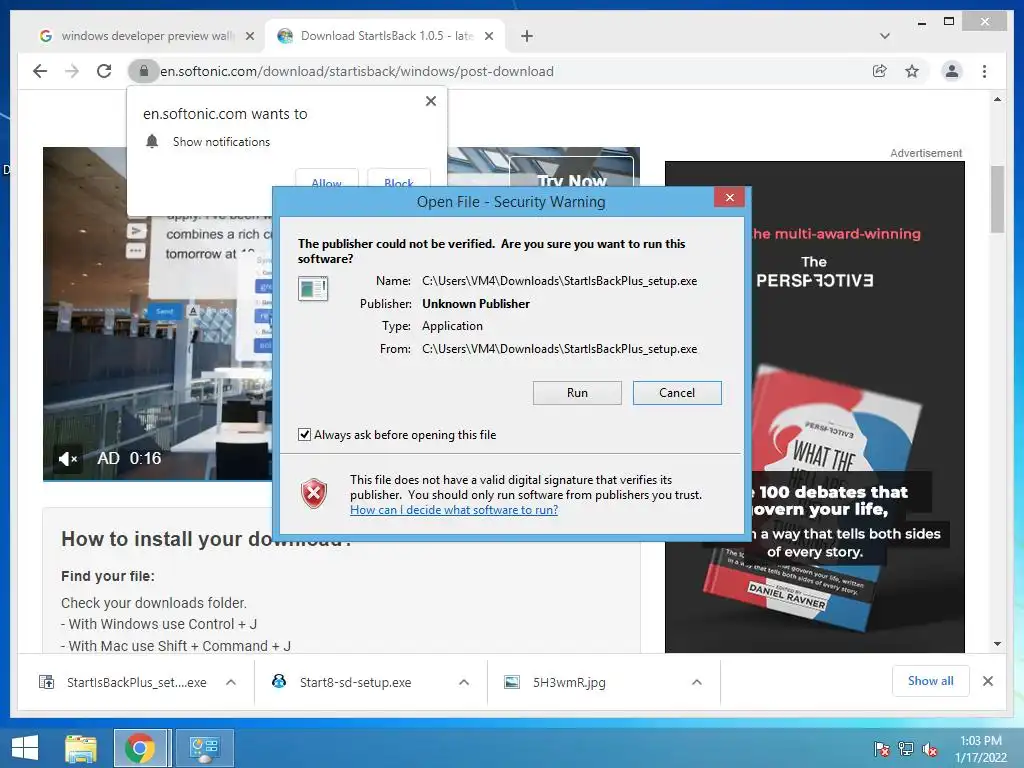The image size is (1024, 768).
Task: Dismiss the notification permission popup
Action: [x=430, y=101]
